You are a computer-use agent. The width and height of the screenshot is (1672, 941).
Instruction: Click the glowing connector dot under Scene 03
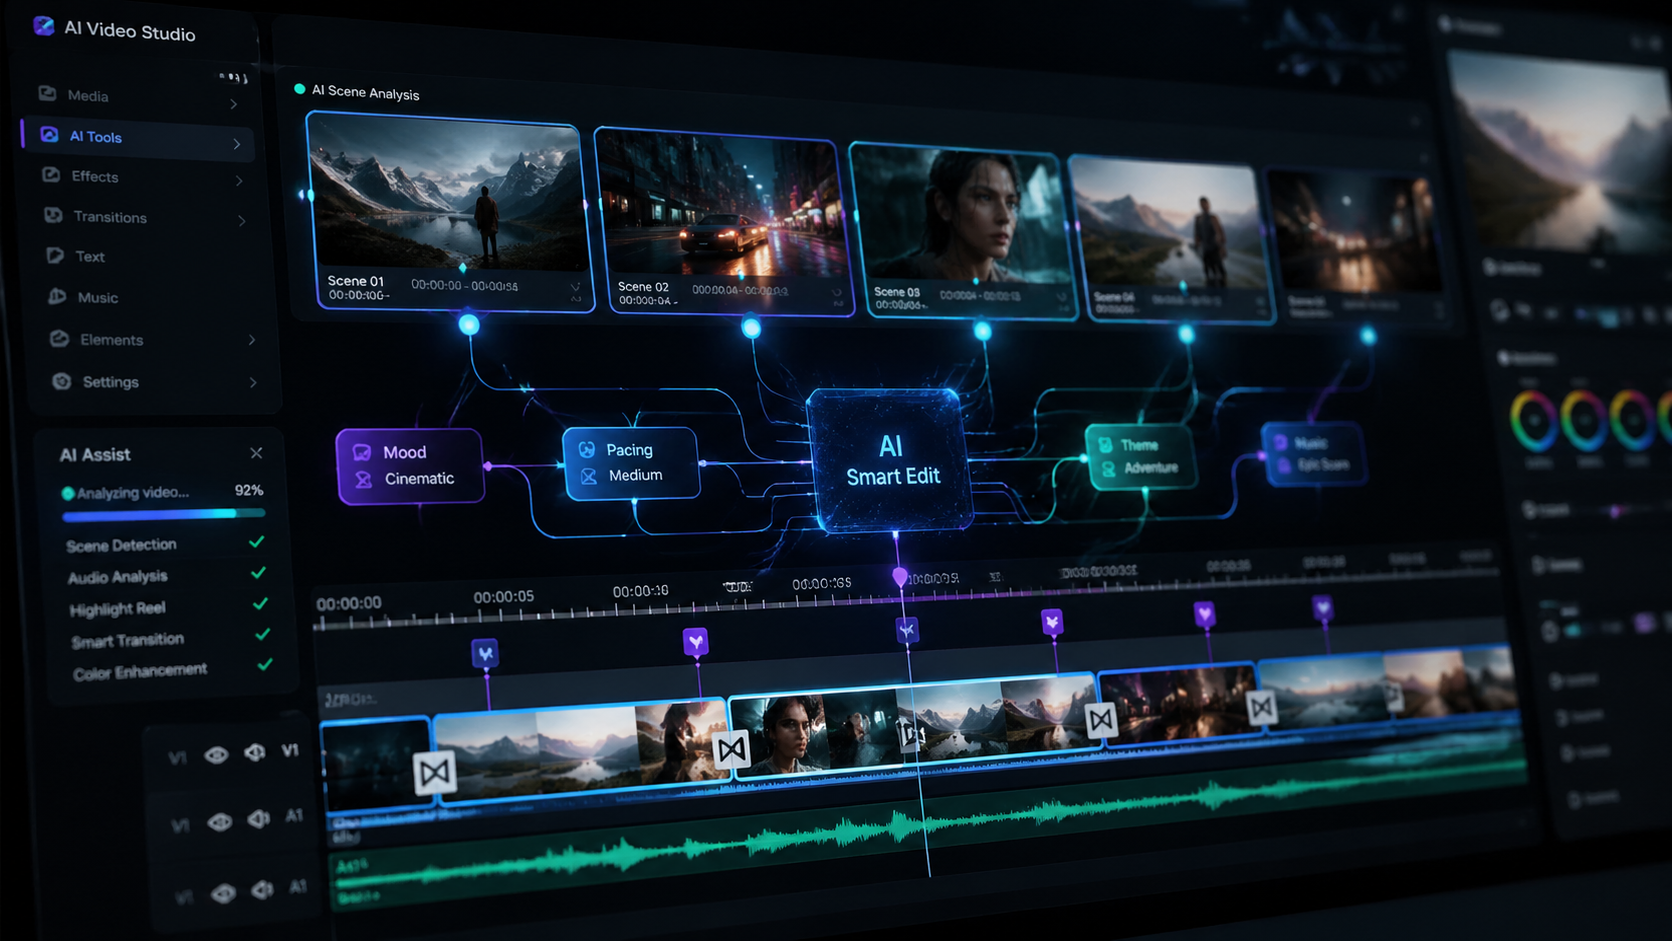click(983, 331)
